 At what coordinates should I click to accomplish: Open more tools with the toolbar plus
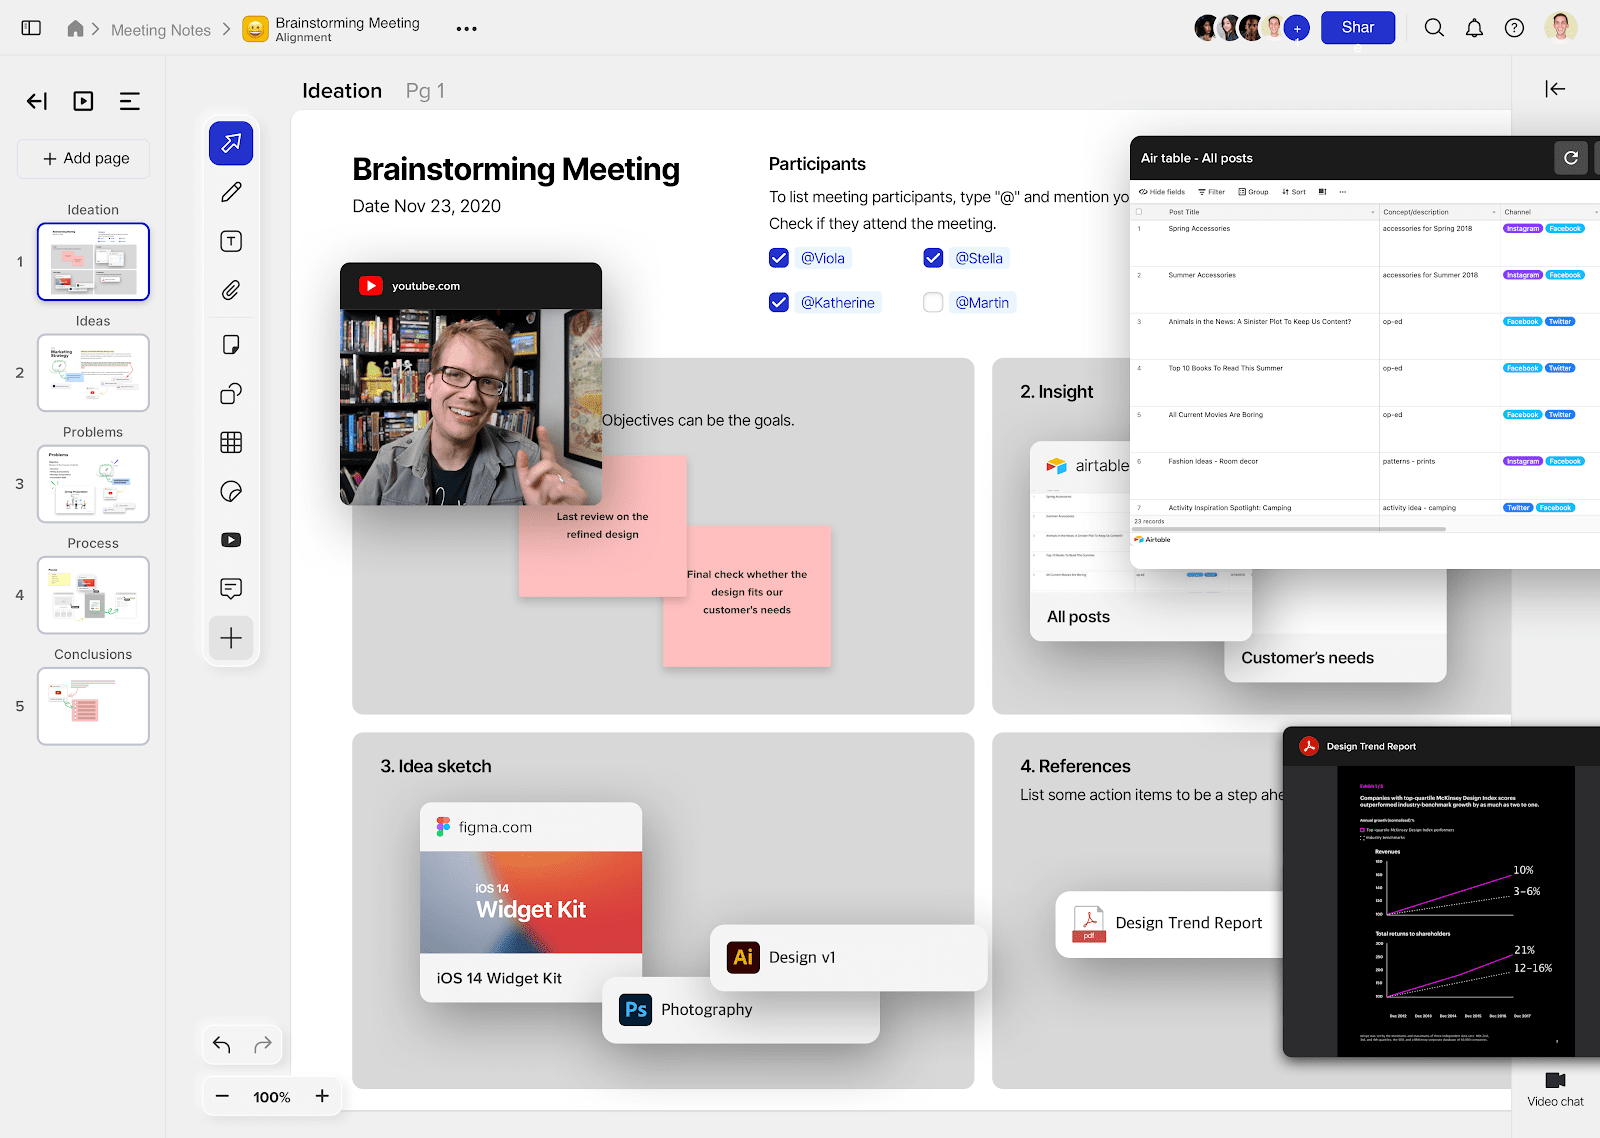[231, 638]
